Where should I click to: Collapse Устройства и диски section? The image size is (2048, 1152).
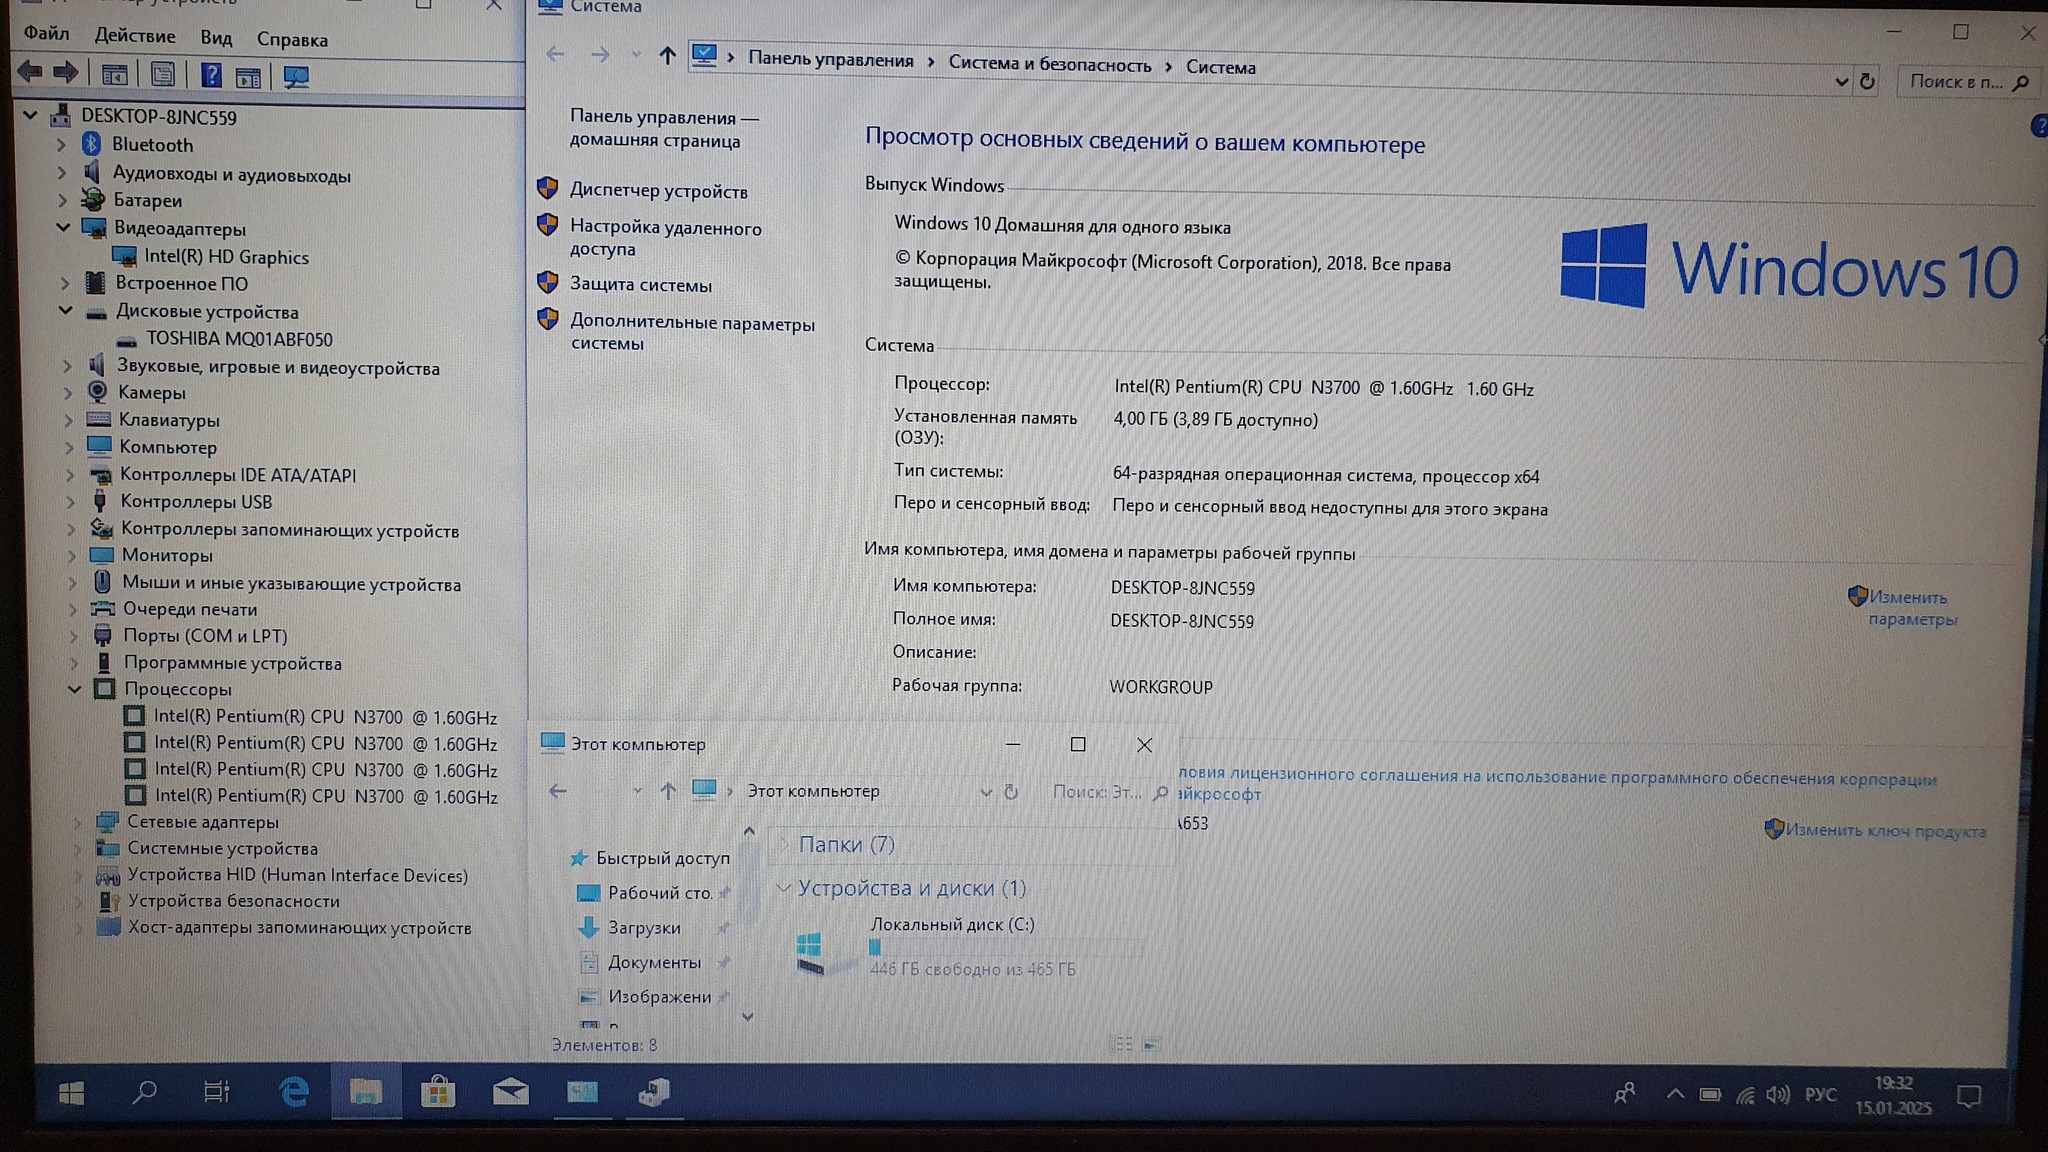pos(784,888)
